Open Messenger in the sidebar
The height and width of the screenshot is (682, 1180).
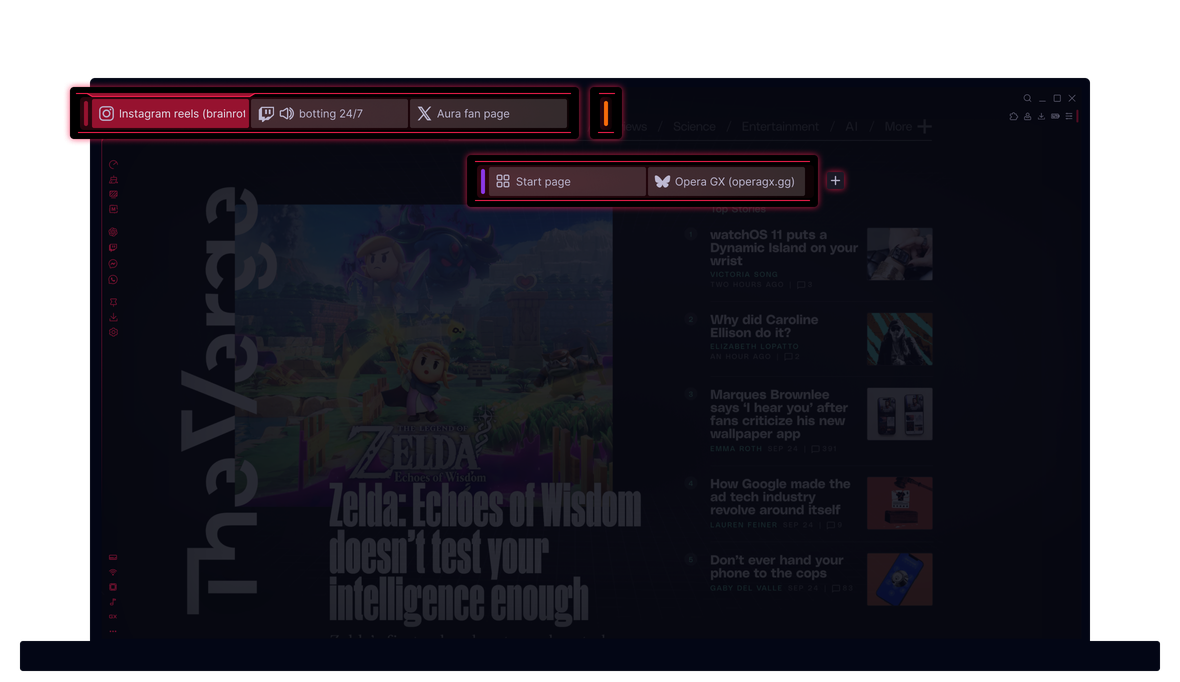click(113, 264)
